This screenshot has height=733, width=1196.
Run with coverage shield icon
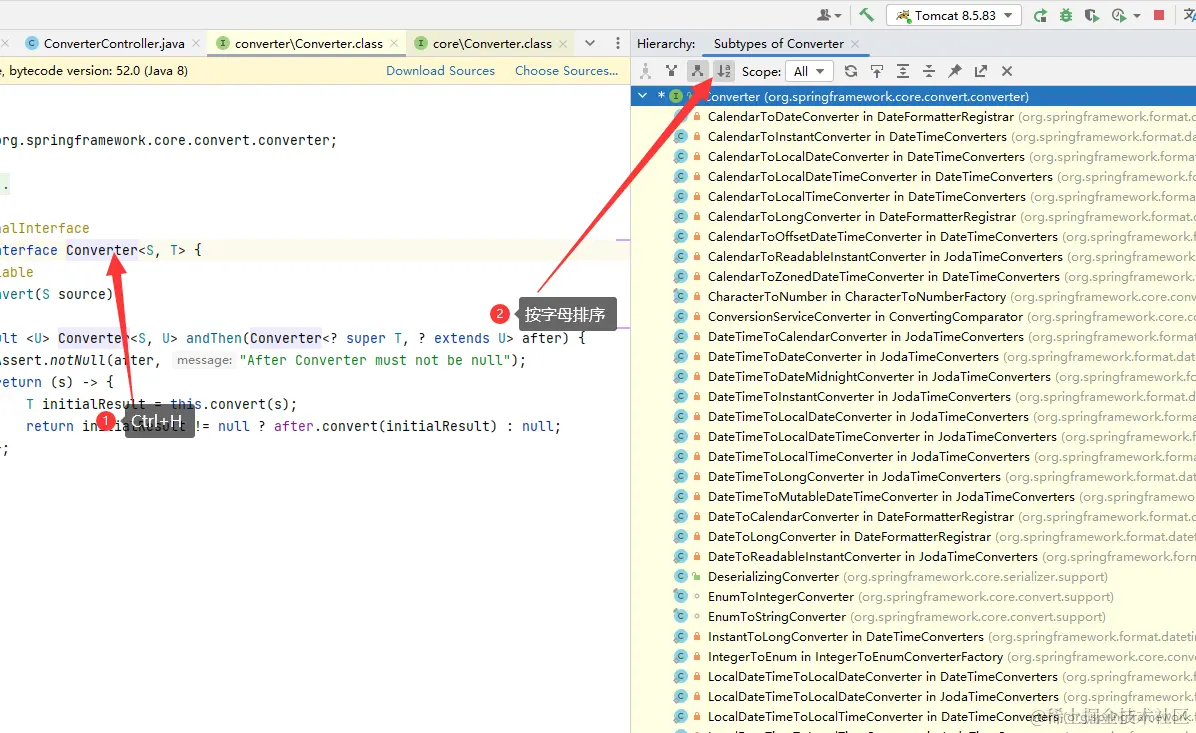point(1092,15)
